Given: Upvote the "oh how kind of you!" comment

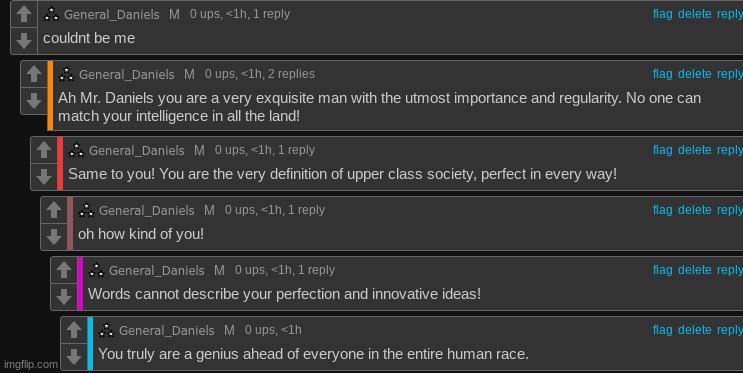Looking at the screenshot, I should (54, 210).
